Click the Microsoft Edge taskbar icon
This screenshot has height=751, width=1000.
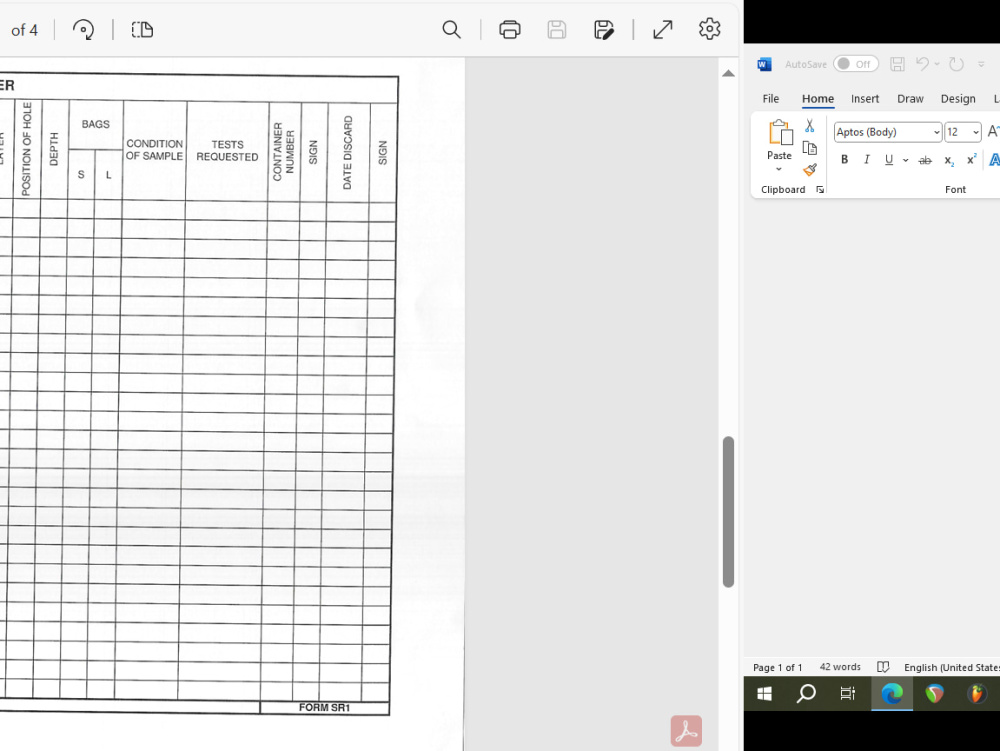coord(892,693)
